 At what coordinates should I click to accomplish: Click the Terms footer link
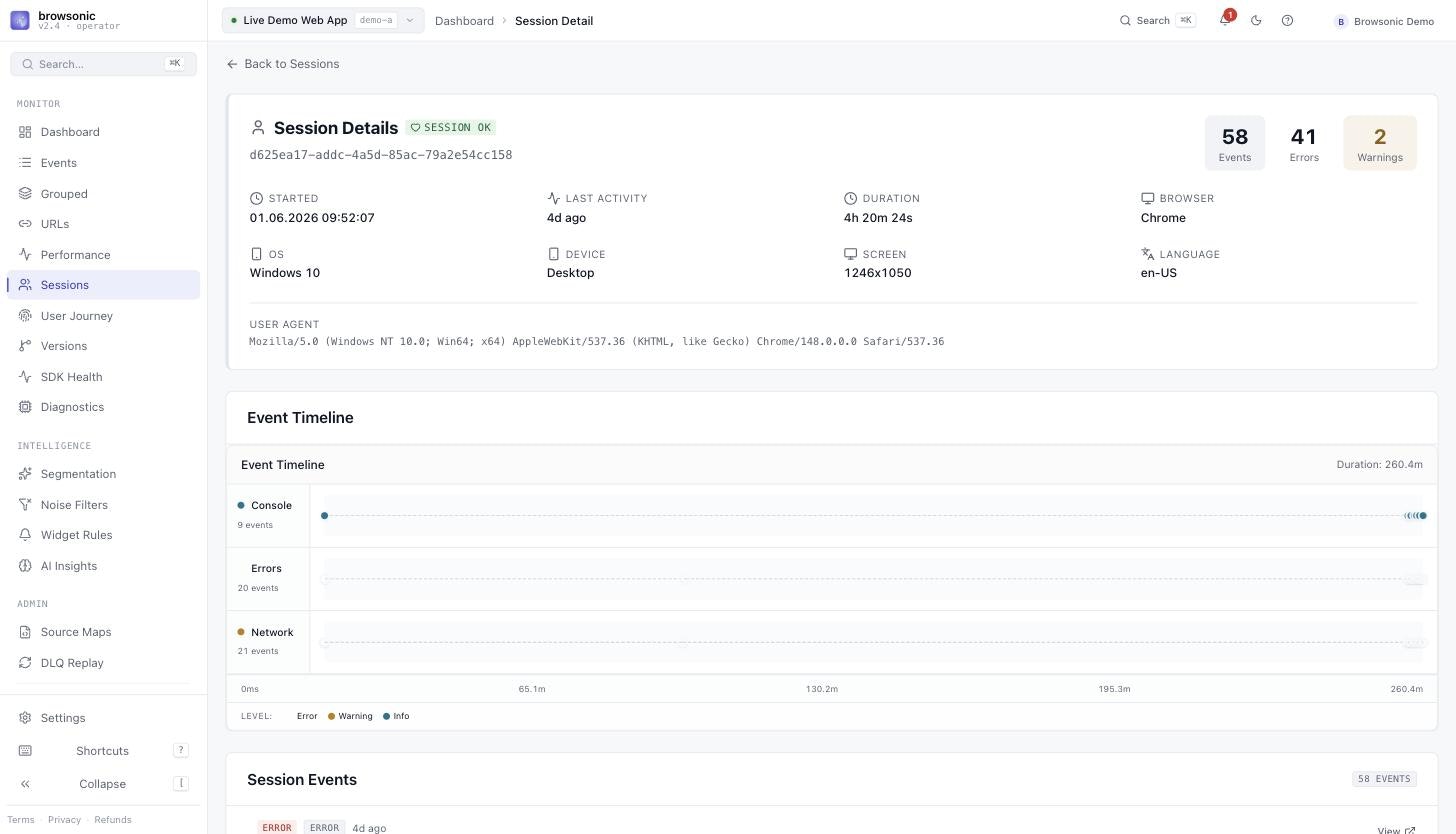point(21,820)
